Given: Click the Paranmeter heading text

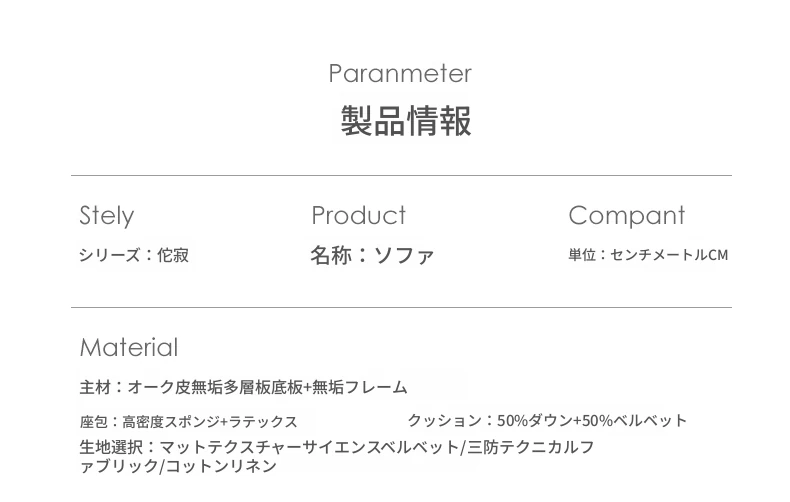Looking at the screenshot, I should click(400, 74).
